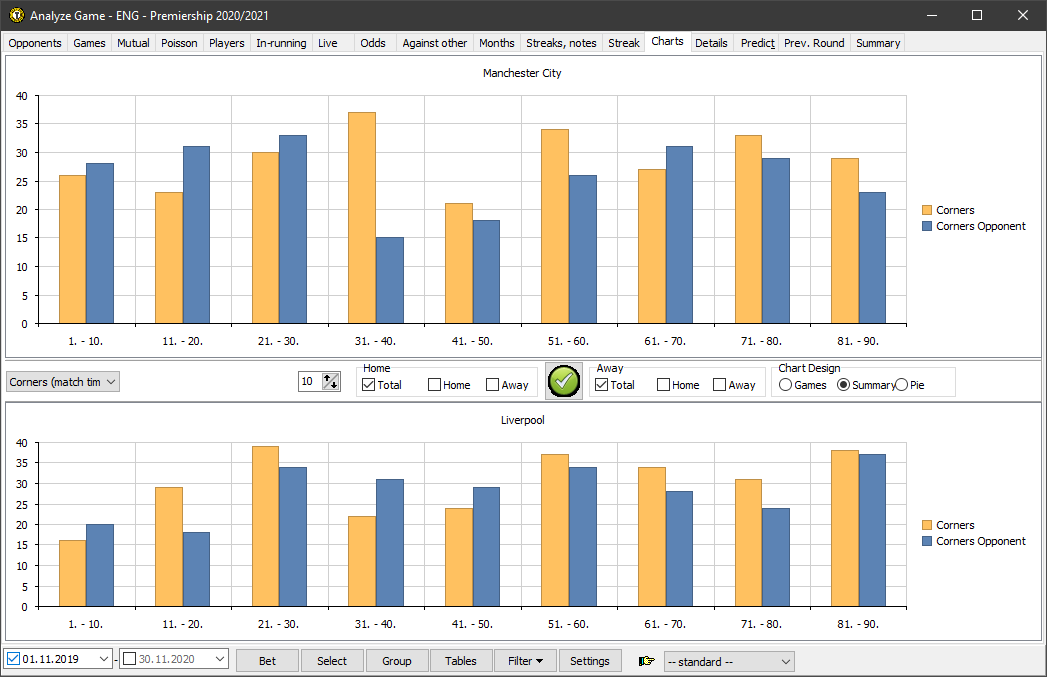Click the games count spinner arrows

331,381
